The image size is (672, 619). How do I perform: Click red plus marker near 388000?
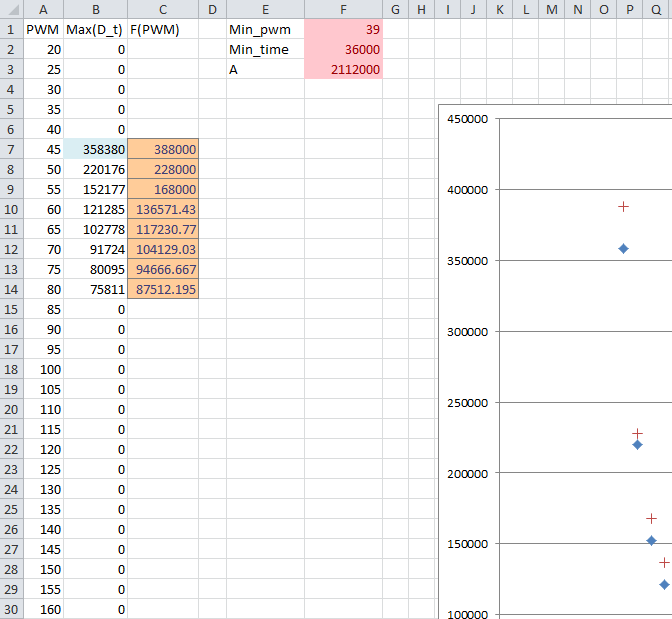point(623,207)
